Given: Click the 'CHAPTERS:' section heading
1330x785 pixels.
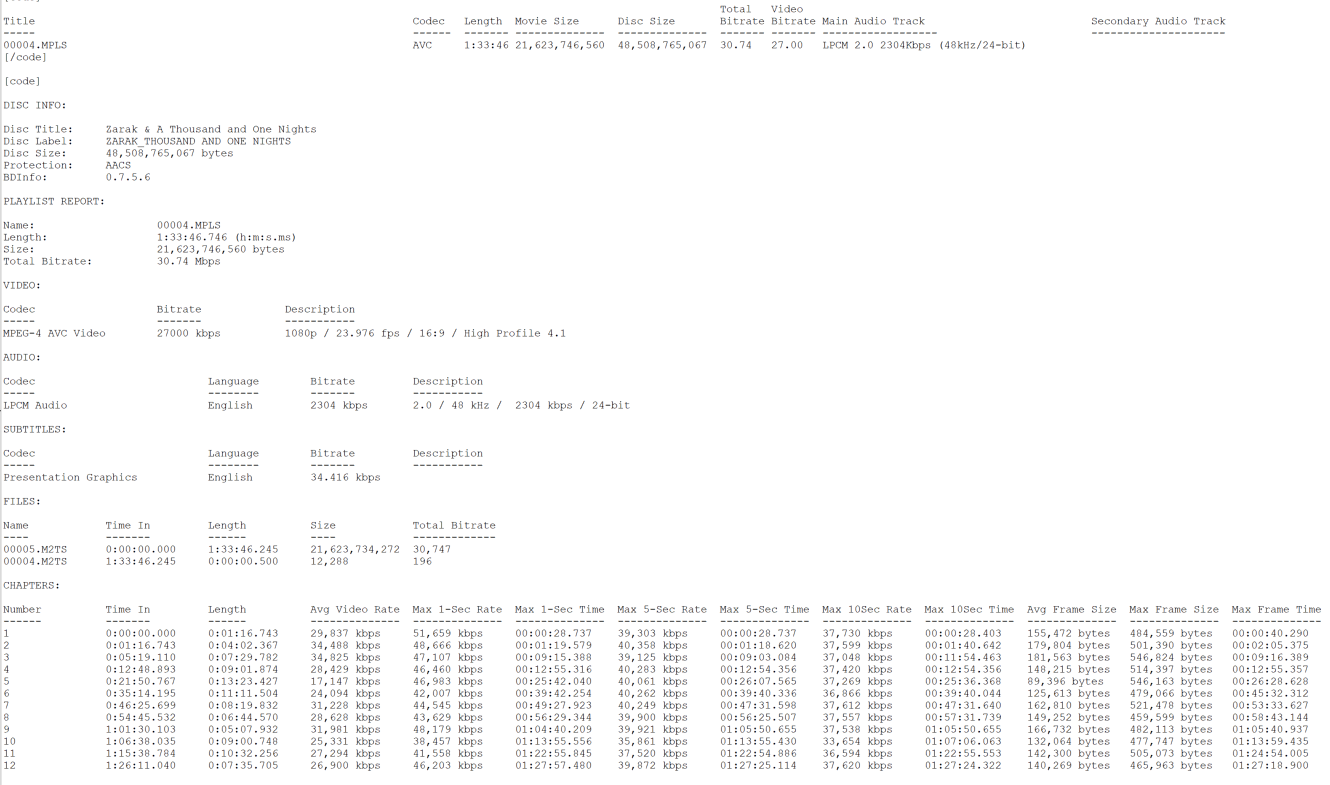Looking at the screenshot, I should click(x=31, y=585).
